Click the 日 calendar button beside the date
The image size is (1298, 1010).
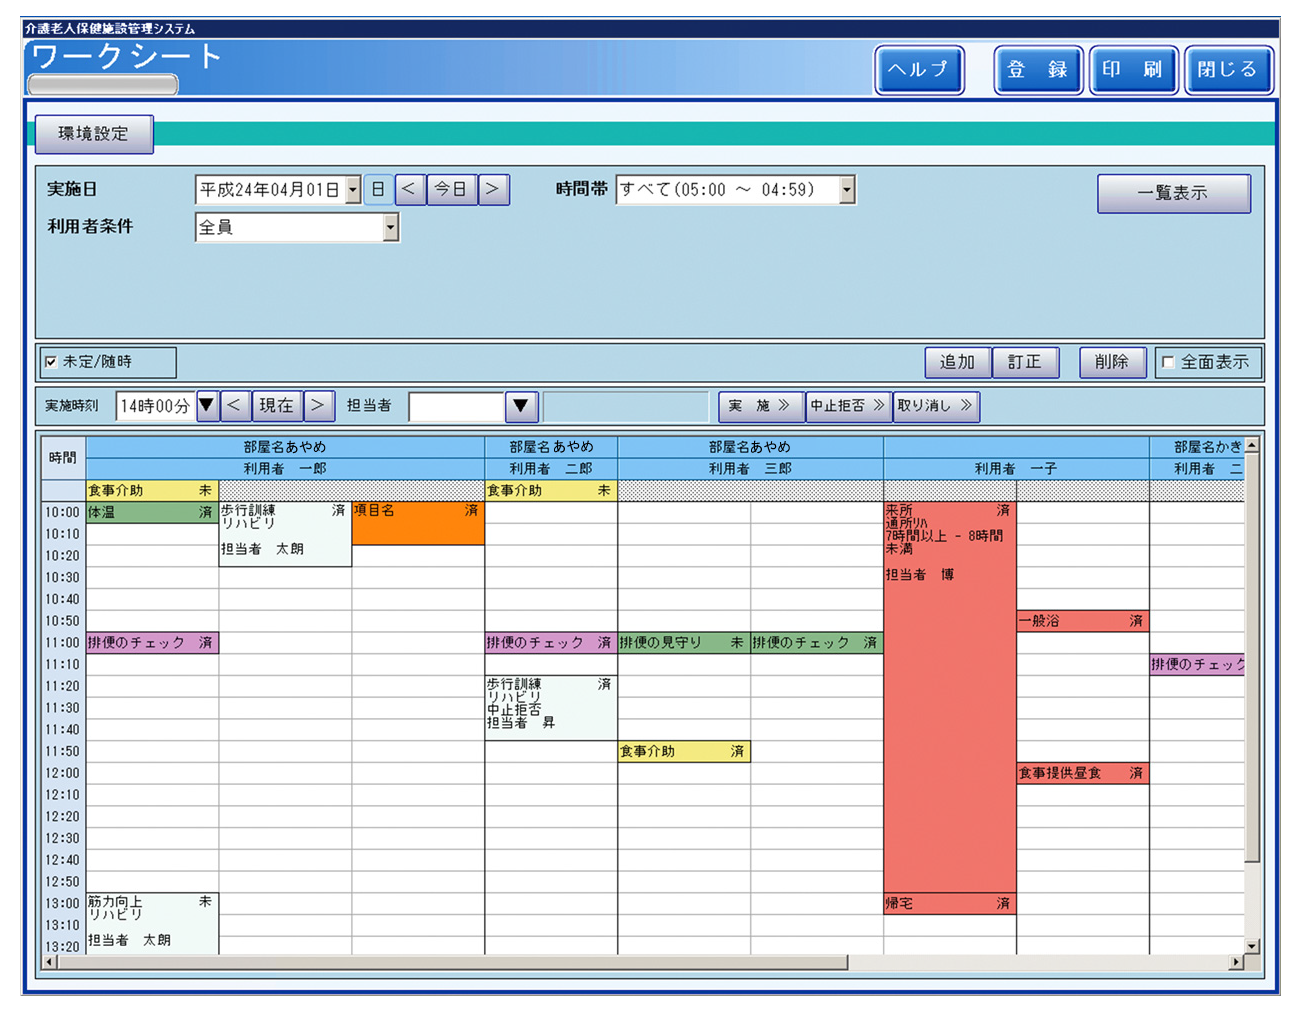[x=378, y=189]
